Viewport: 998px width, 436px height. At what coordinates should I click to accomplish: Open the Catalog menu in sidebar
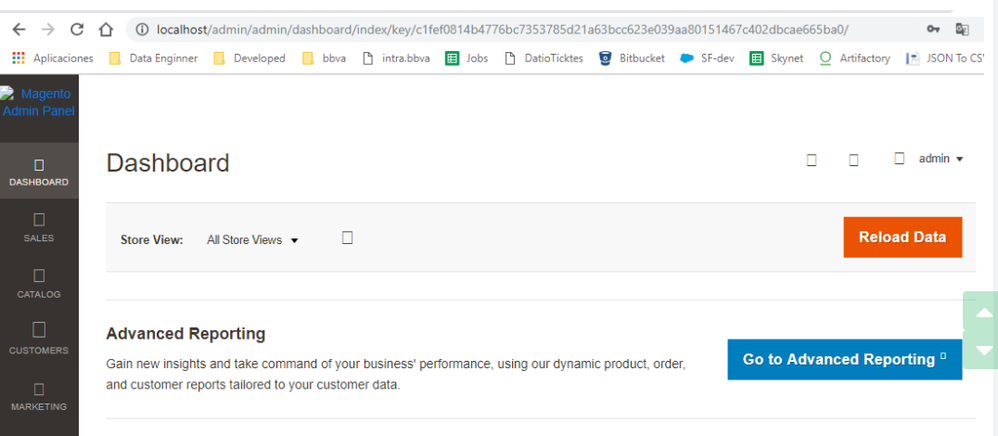[x=39, y=283]
